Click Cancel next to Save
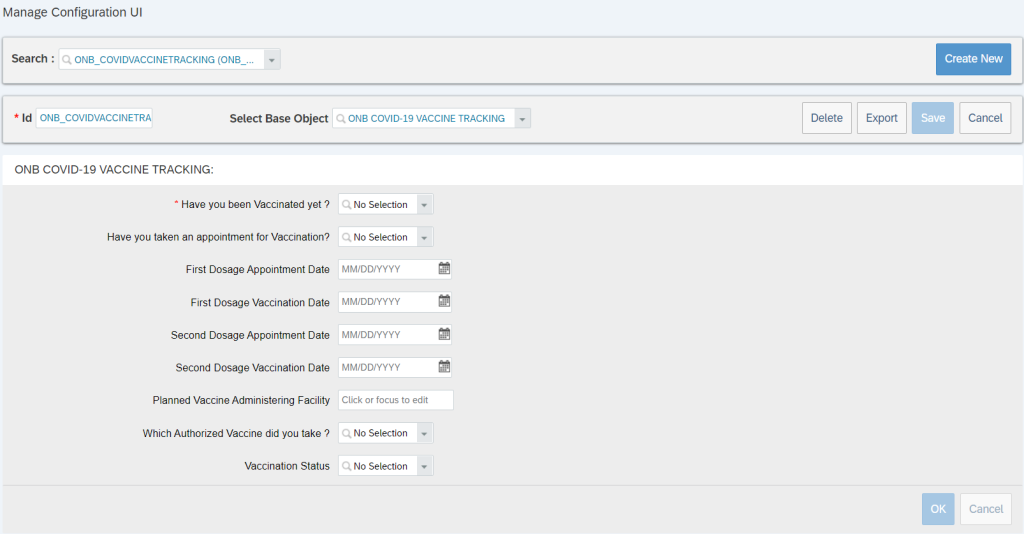The image size is (1024, 534). coord(985,118)
